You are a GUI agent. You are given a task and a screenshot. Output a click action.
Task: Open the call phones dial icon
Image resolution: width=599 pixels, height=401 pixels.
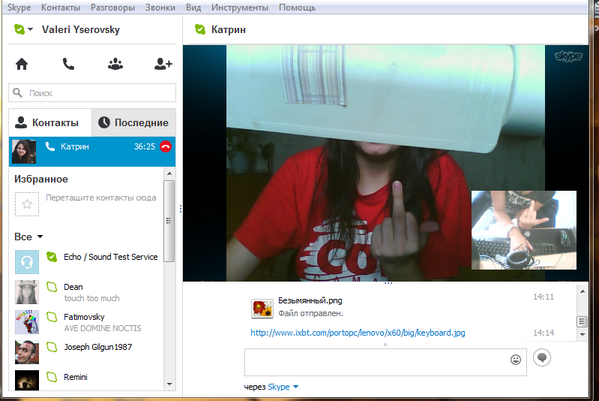pyautogui.click(x=68, y=64)
